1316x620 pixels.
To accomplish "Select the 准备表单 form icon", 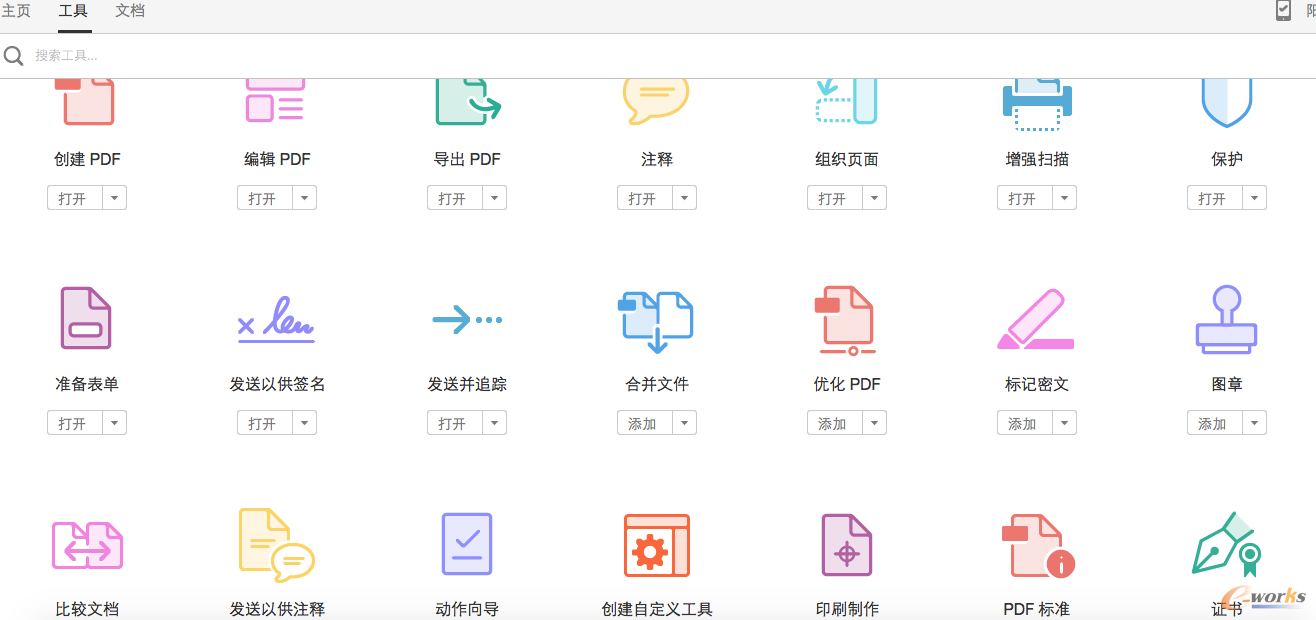I will [x=86, y=318].
